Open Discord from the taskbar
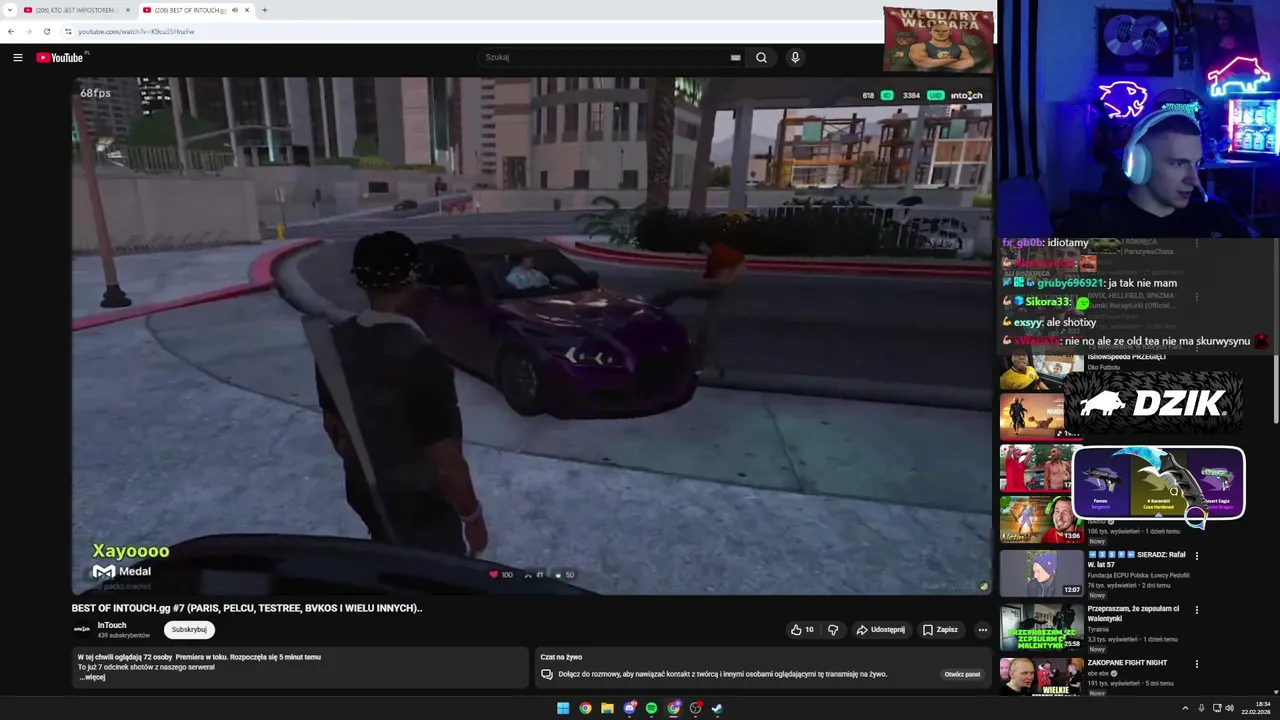The image size is (1280, 720). click(629, 708)
